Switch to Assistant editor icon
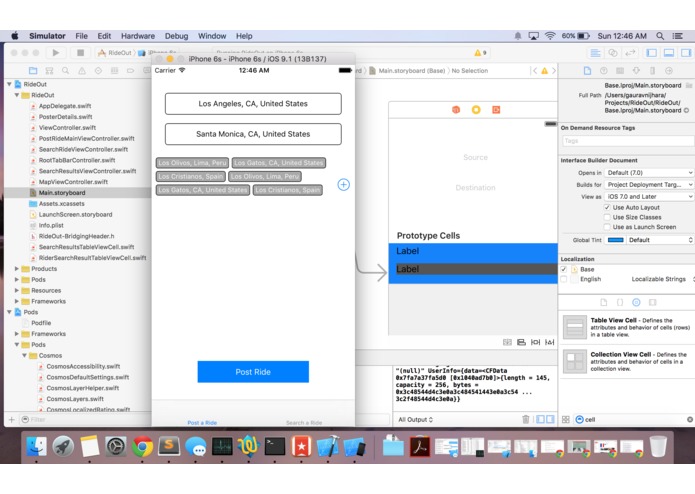Image resolution: width=695 pixels, height=494 pixels. click(x=613, y=53)
